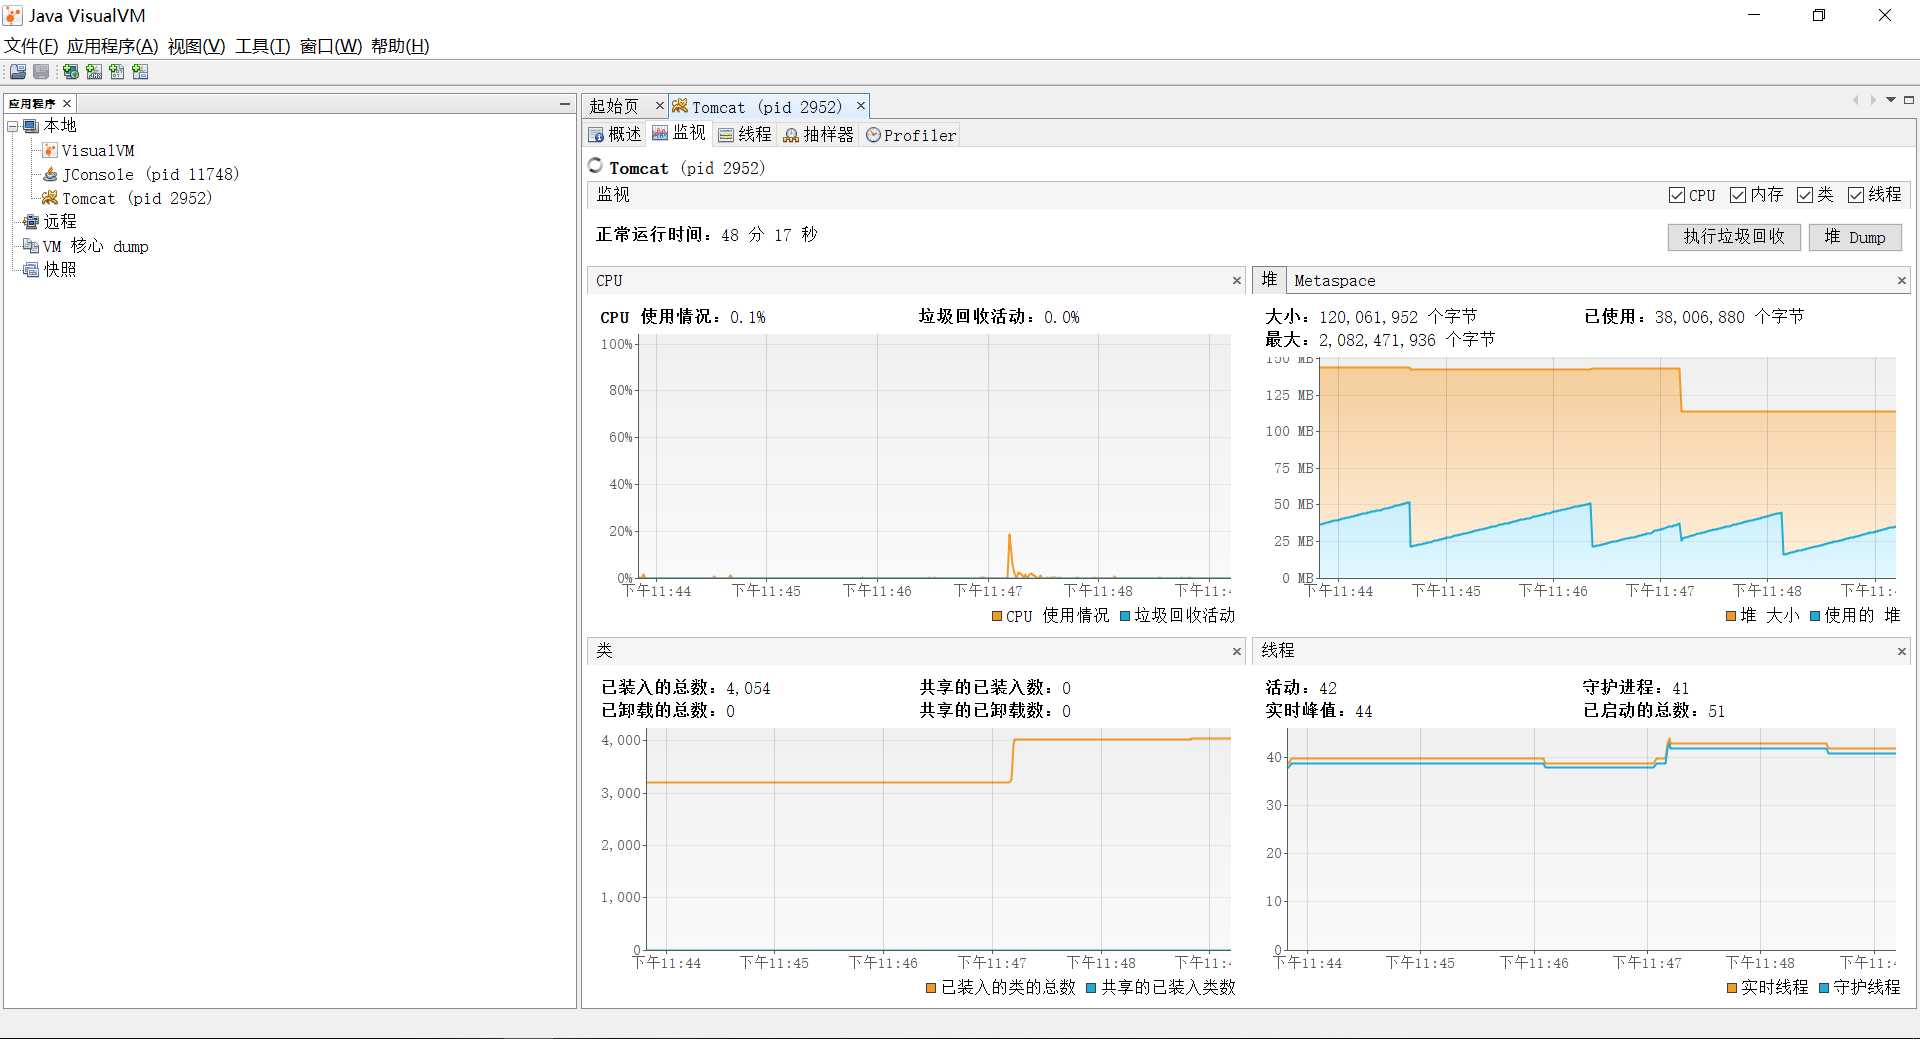Open the 帮助(H) menu
1920x1039 pixels.
point(400,46)
